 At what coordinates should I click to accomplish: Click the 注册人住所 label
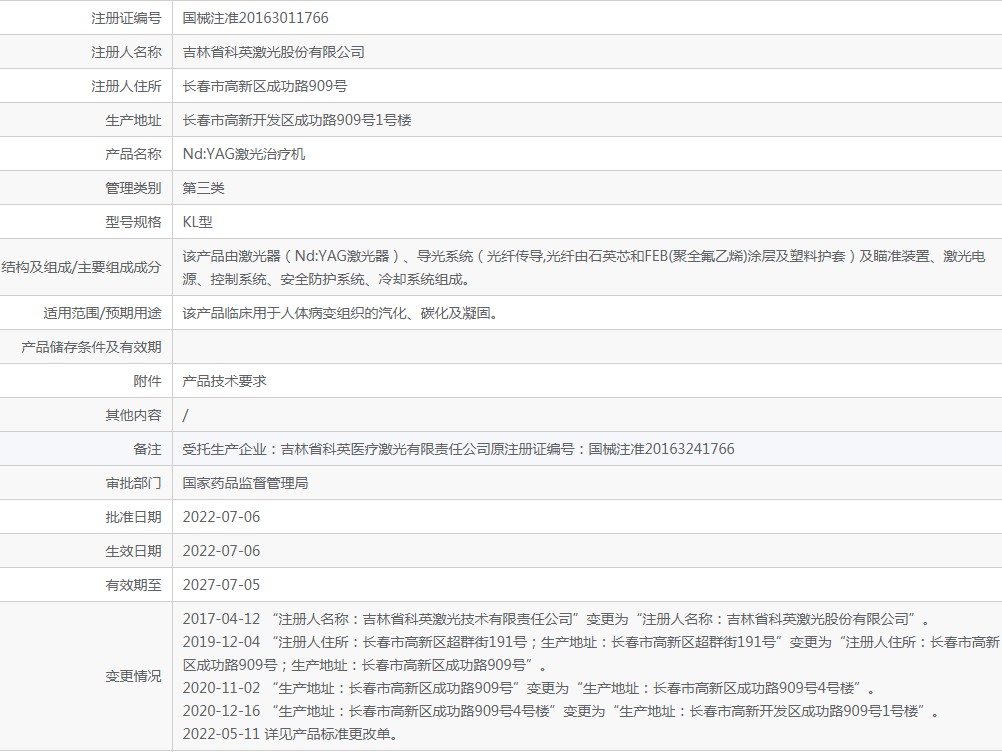coord(127,86)
